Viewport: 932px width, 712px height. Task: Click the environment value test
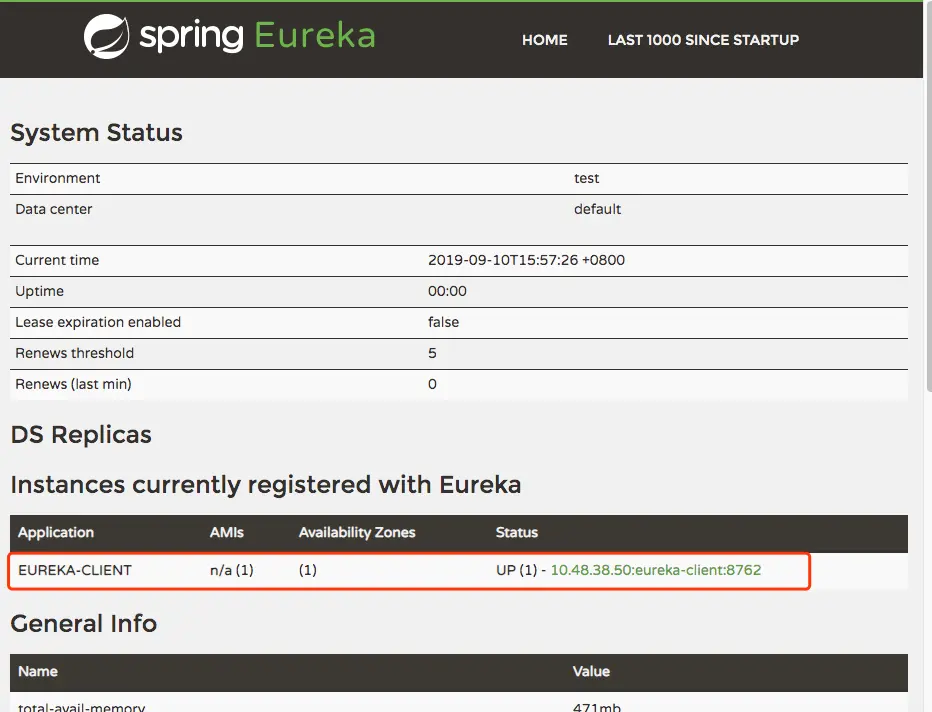(x=586, y=178)
